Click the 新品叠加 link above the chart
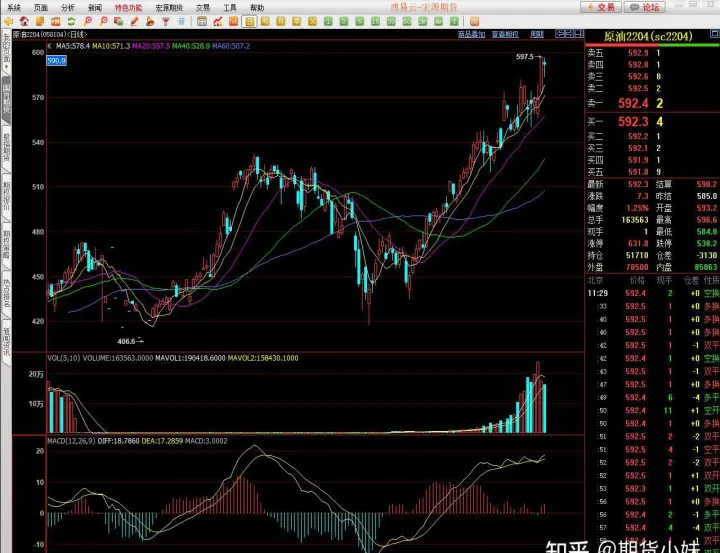The width and height of the screenshot is (720, 553). pos(471,34)
